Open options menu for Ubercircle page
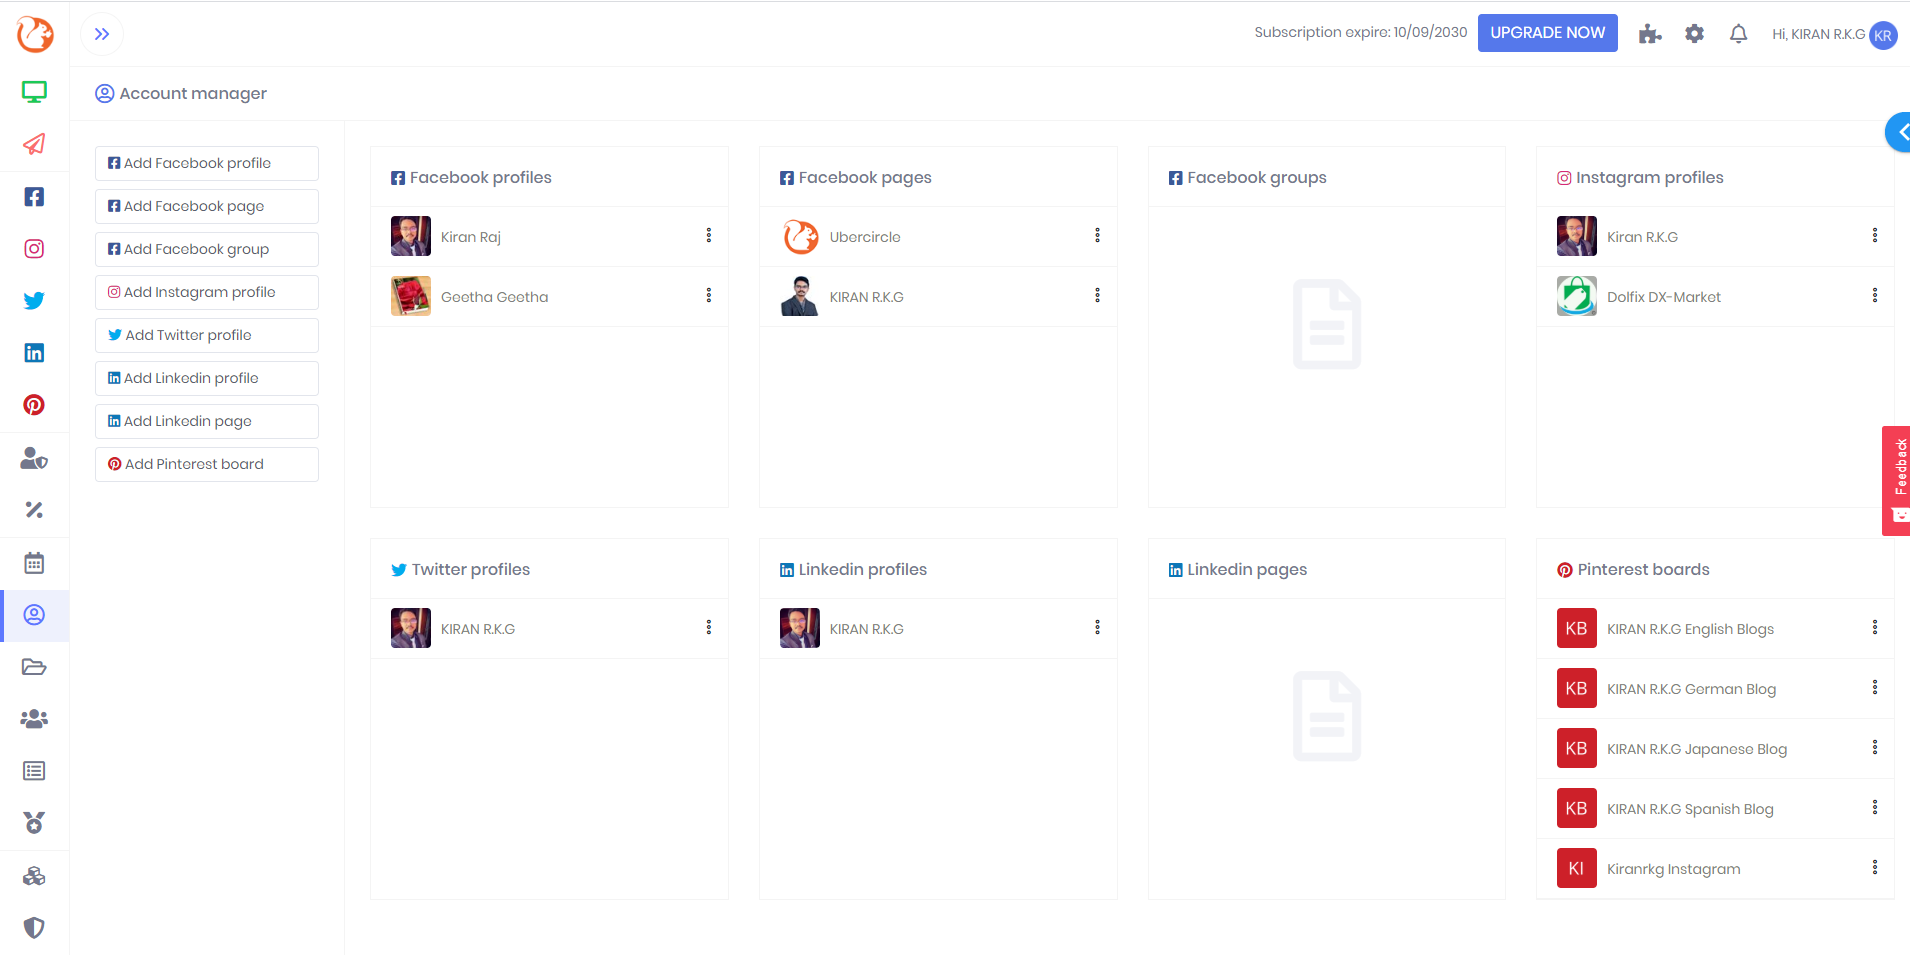 (1097, 236)
